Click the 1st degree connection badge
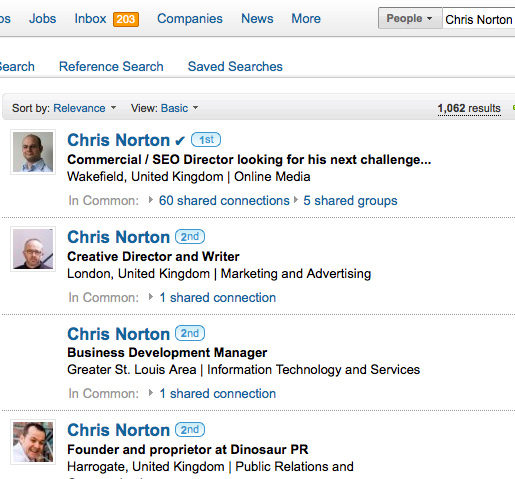The image size is (515, 479). pos(206,140)
